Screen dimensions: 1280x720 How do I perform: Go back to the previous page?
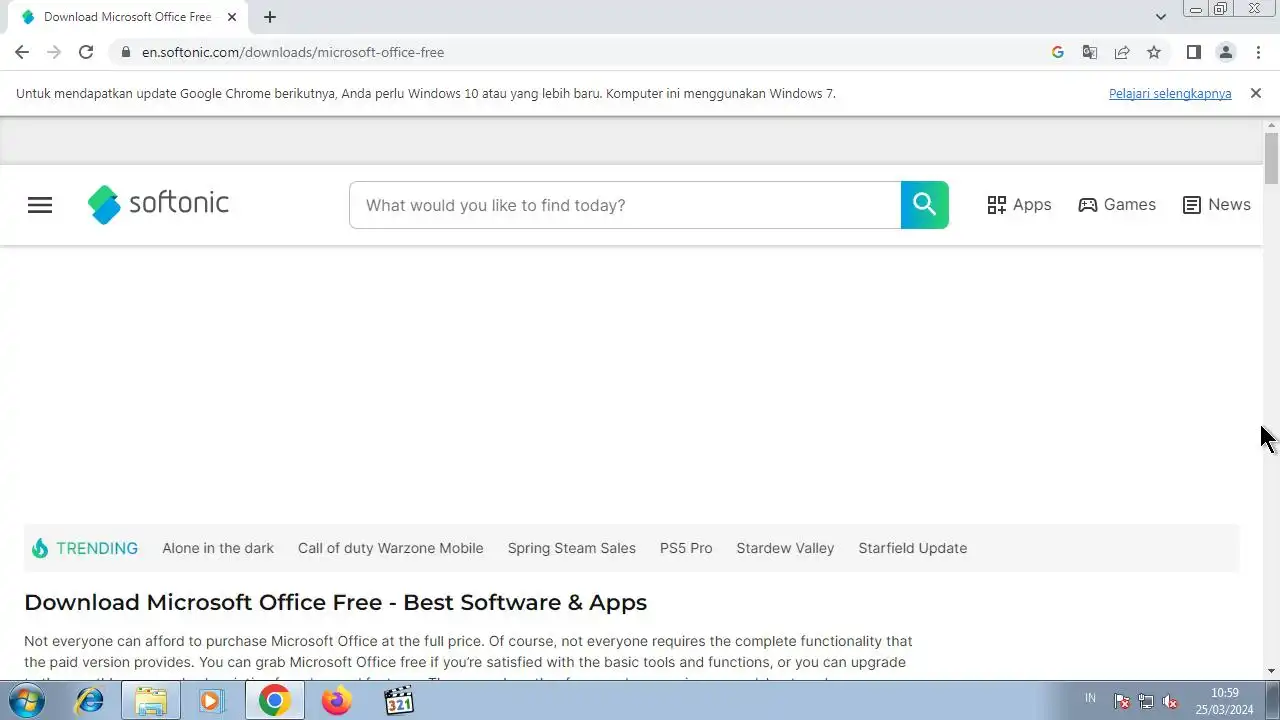coord(22,52)
